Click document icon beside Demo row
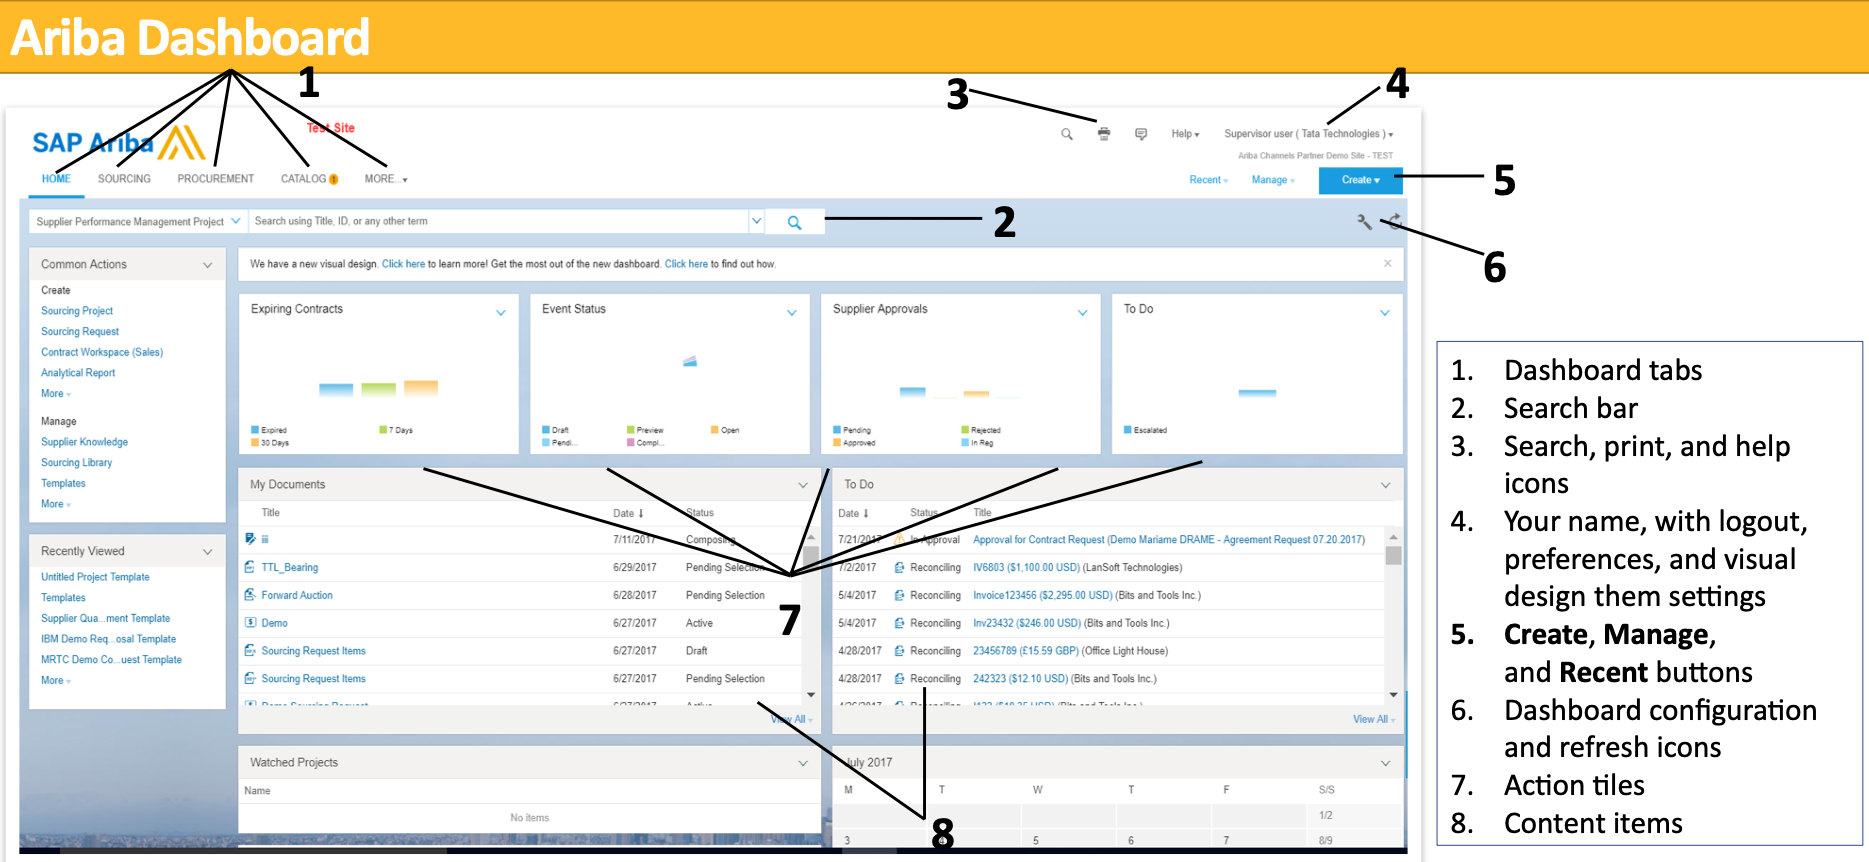This screenshot has width=1869, height=862. 250,623
